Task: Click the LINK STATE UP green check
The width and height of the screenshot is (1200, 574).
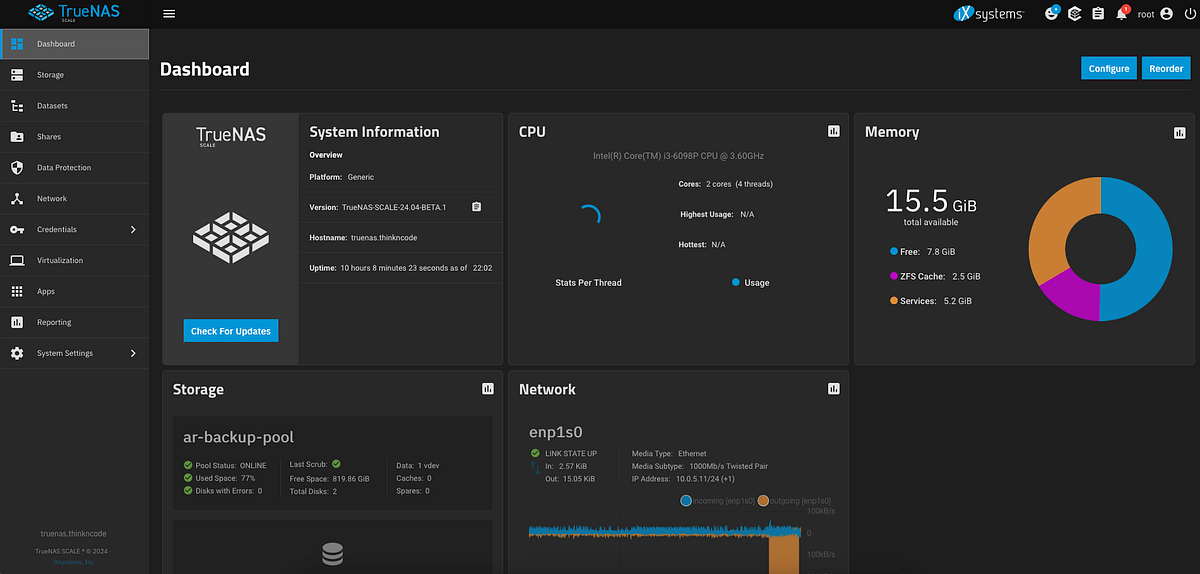Action: coord(535,454)
